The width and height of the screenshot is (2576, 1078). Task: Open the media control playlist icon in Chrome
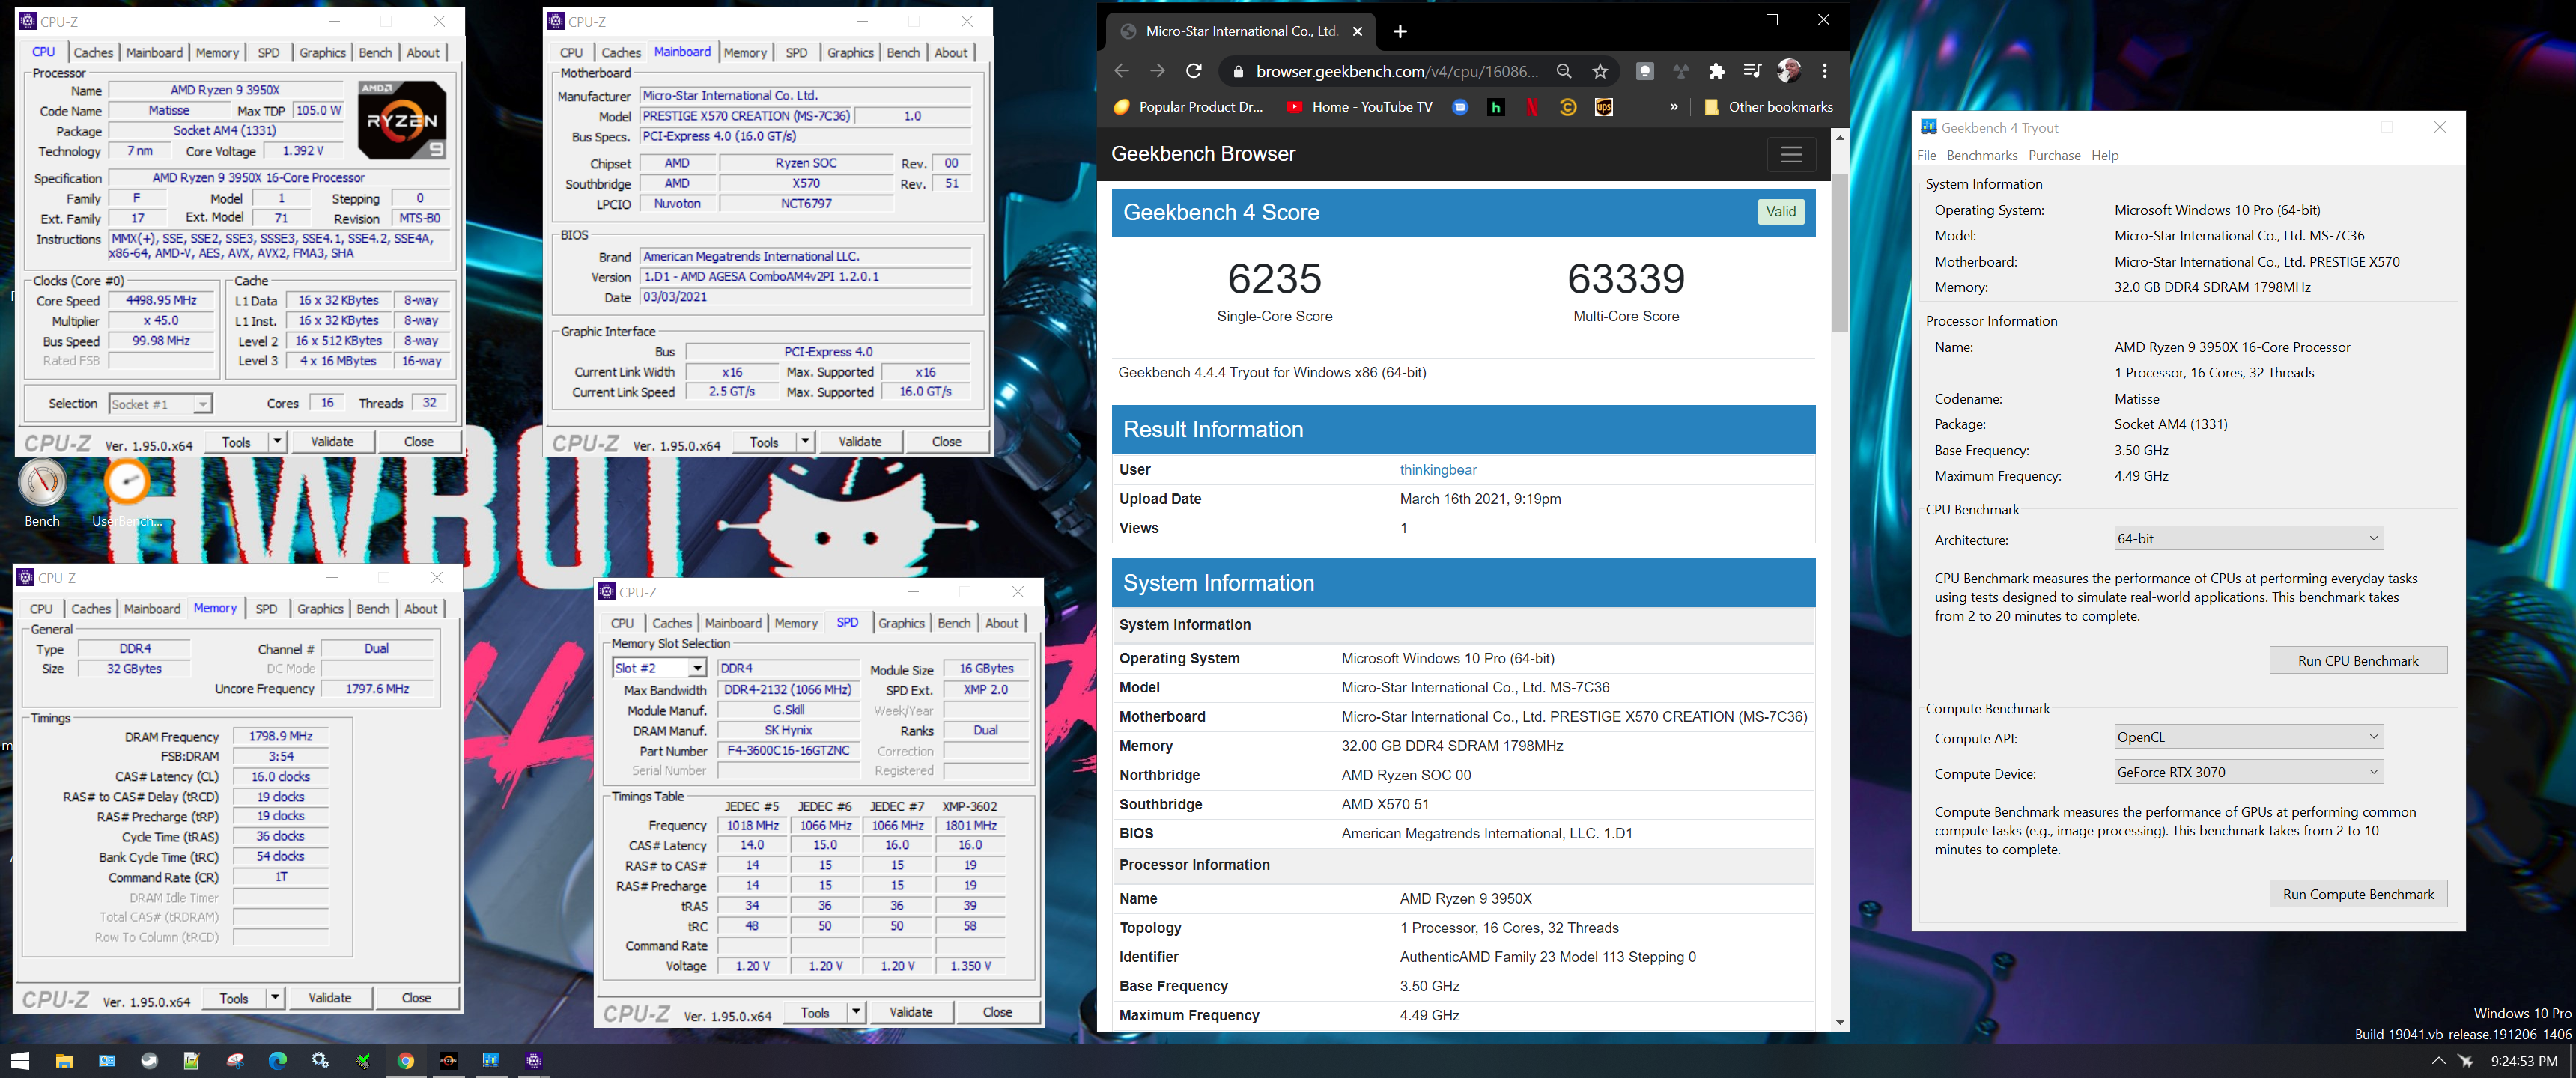[1752, 71]
